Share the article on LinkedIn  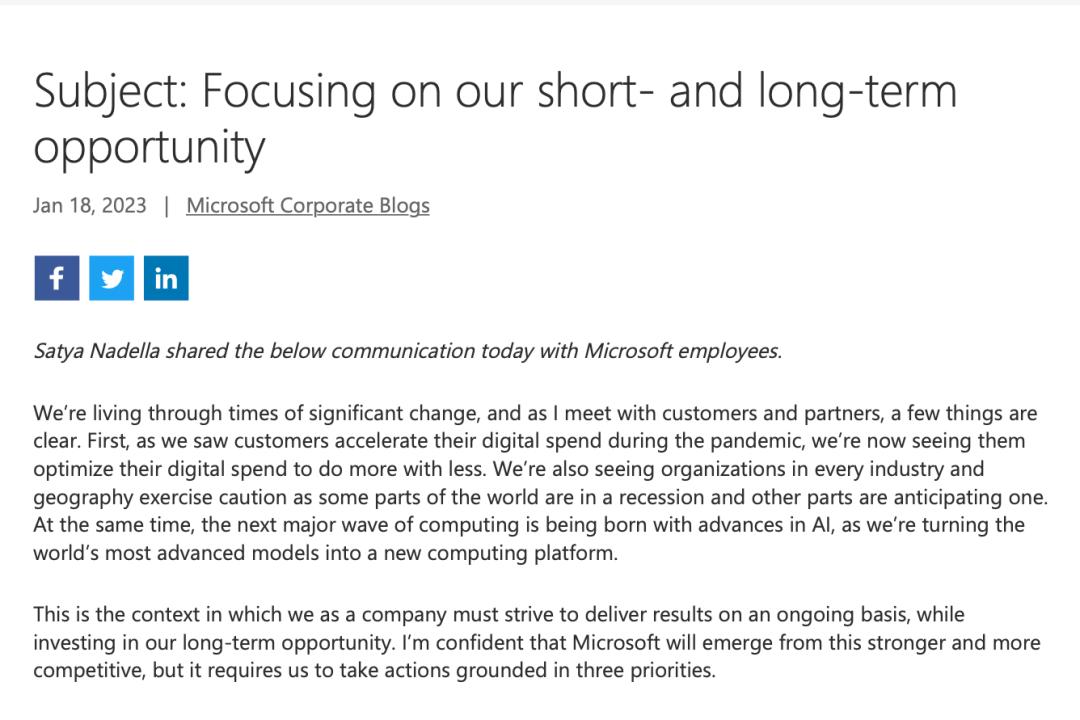coord(166,278)
